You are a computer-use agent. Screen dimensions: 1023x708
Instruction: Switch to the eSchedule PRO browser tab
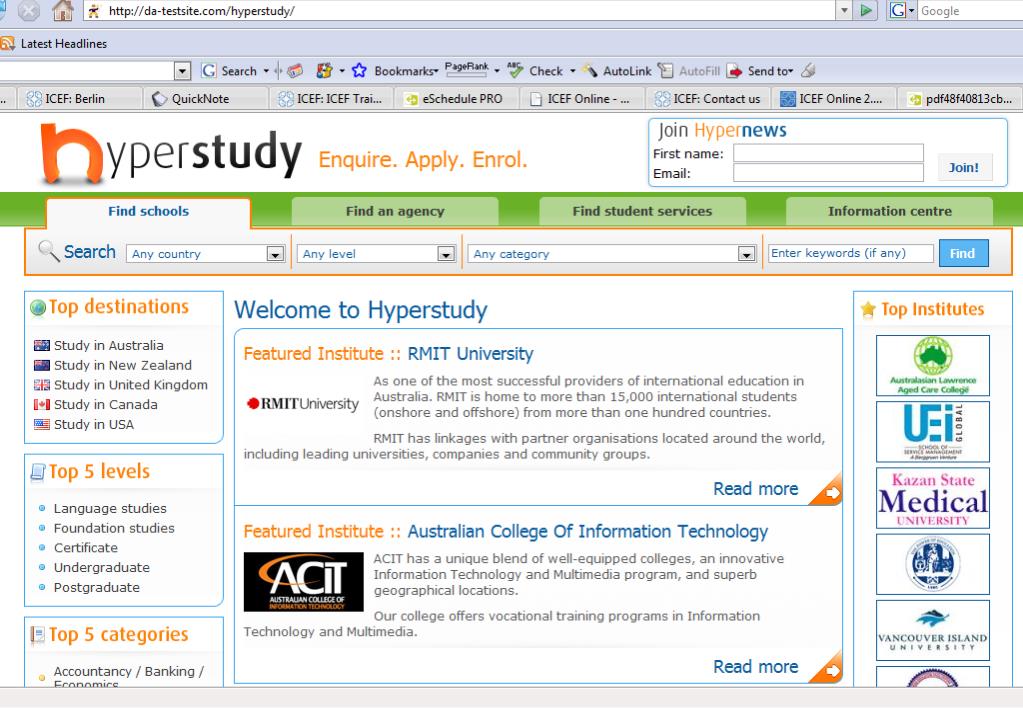coord(458,99)
